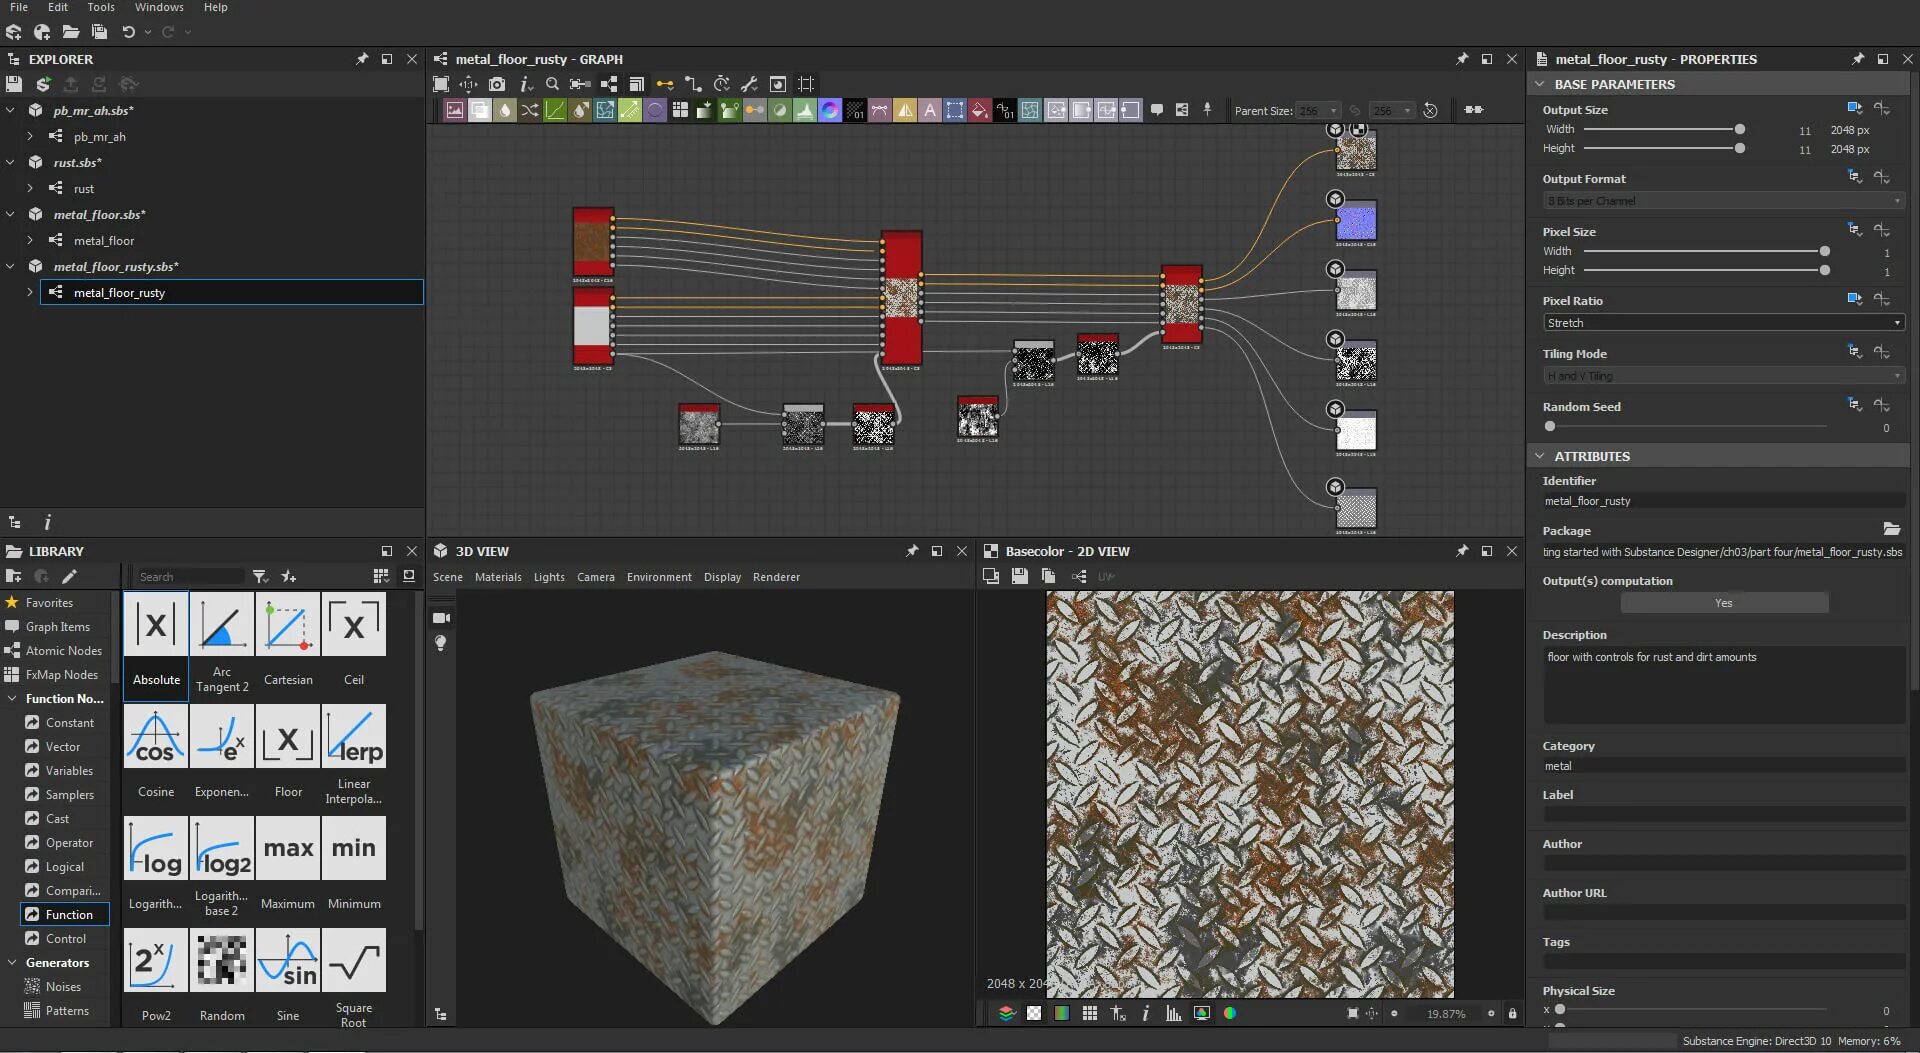Viewport: 1920px width, 1053px height.
Task: Pin the Properties panel
Action: click(x=1857, y=59)
